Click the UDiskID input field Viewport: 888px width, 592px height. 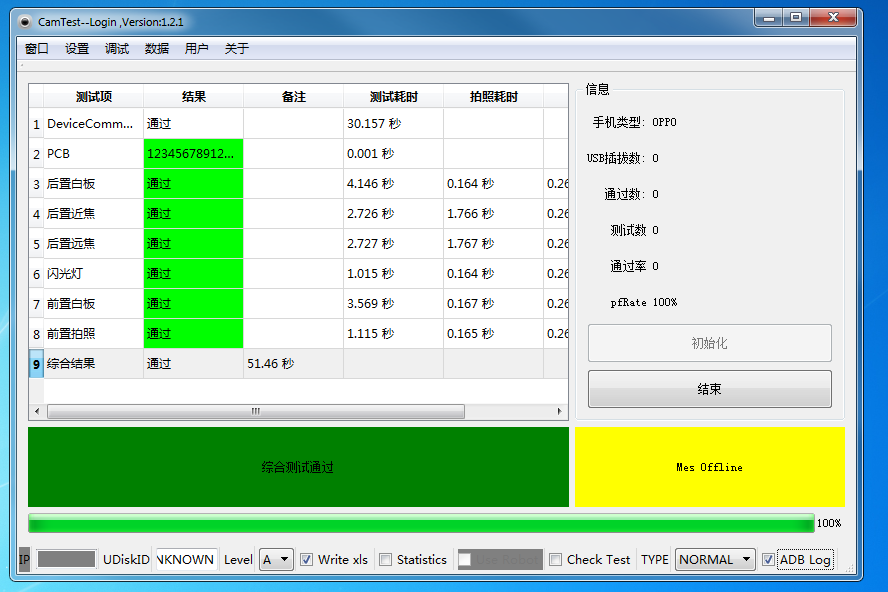click(186, 560)
